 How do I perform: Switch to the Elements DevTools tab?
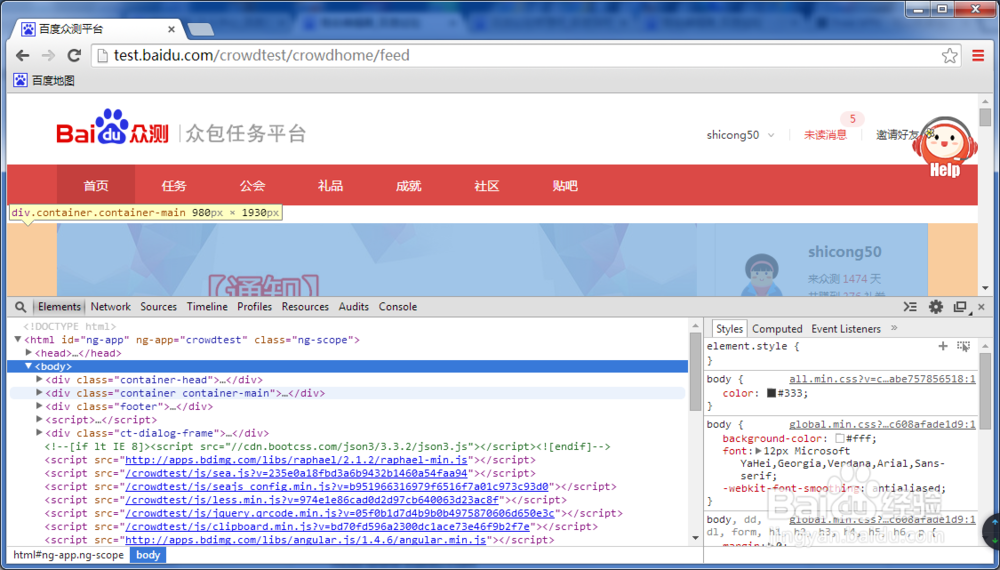(59, 307)
